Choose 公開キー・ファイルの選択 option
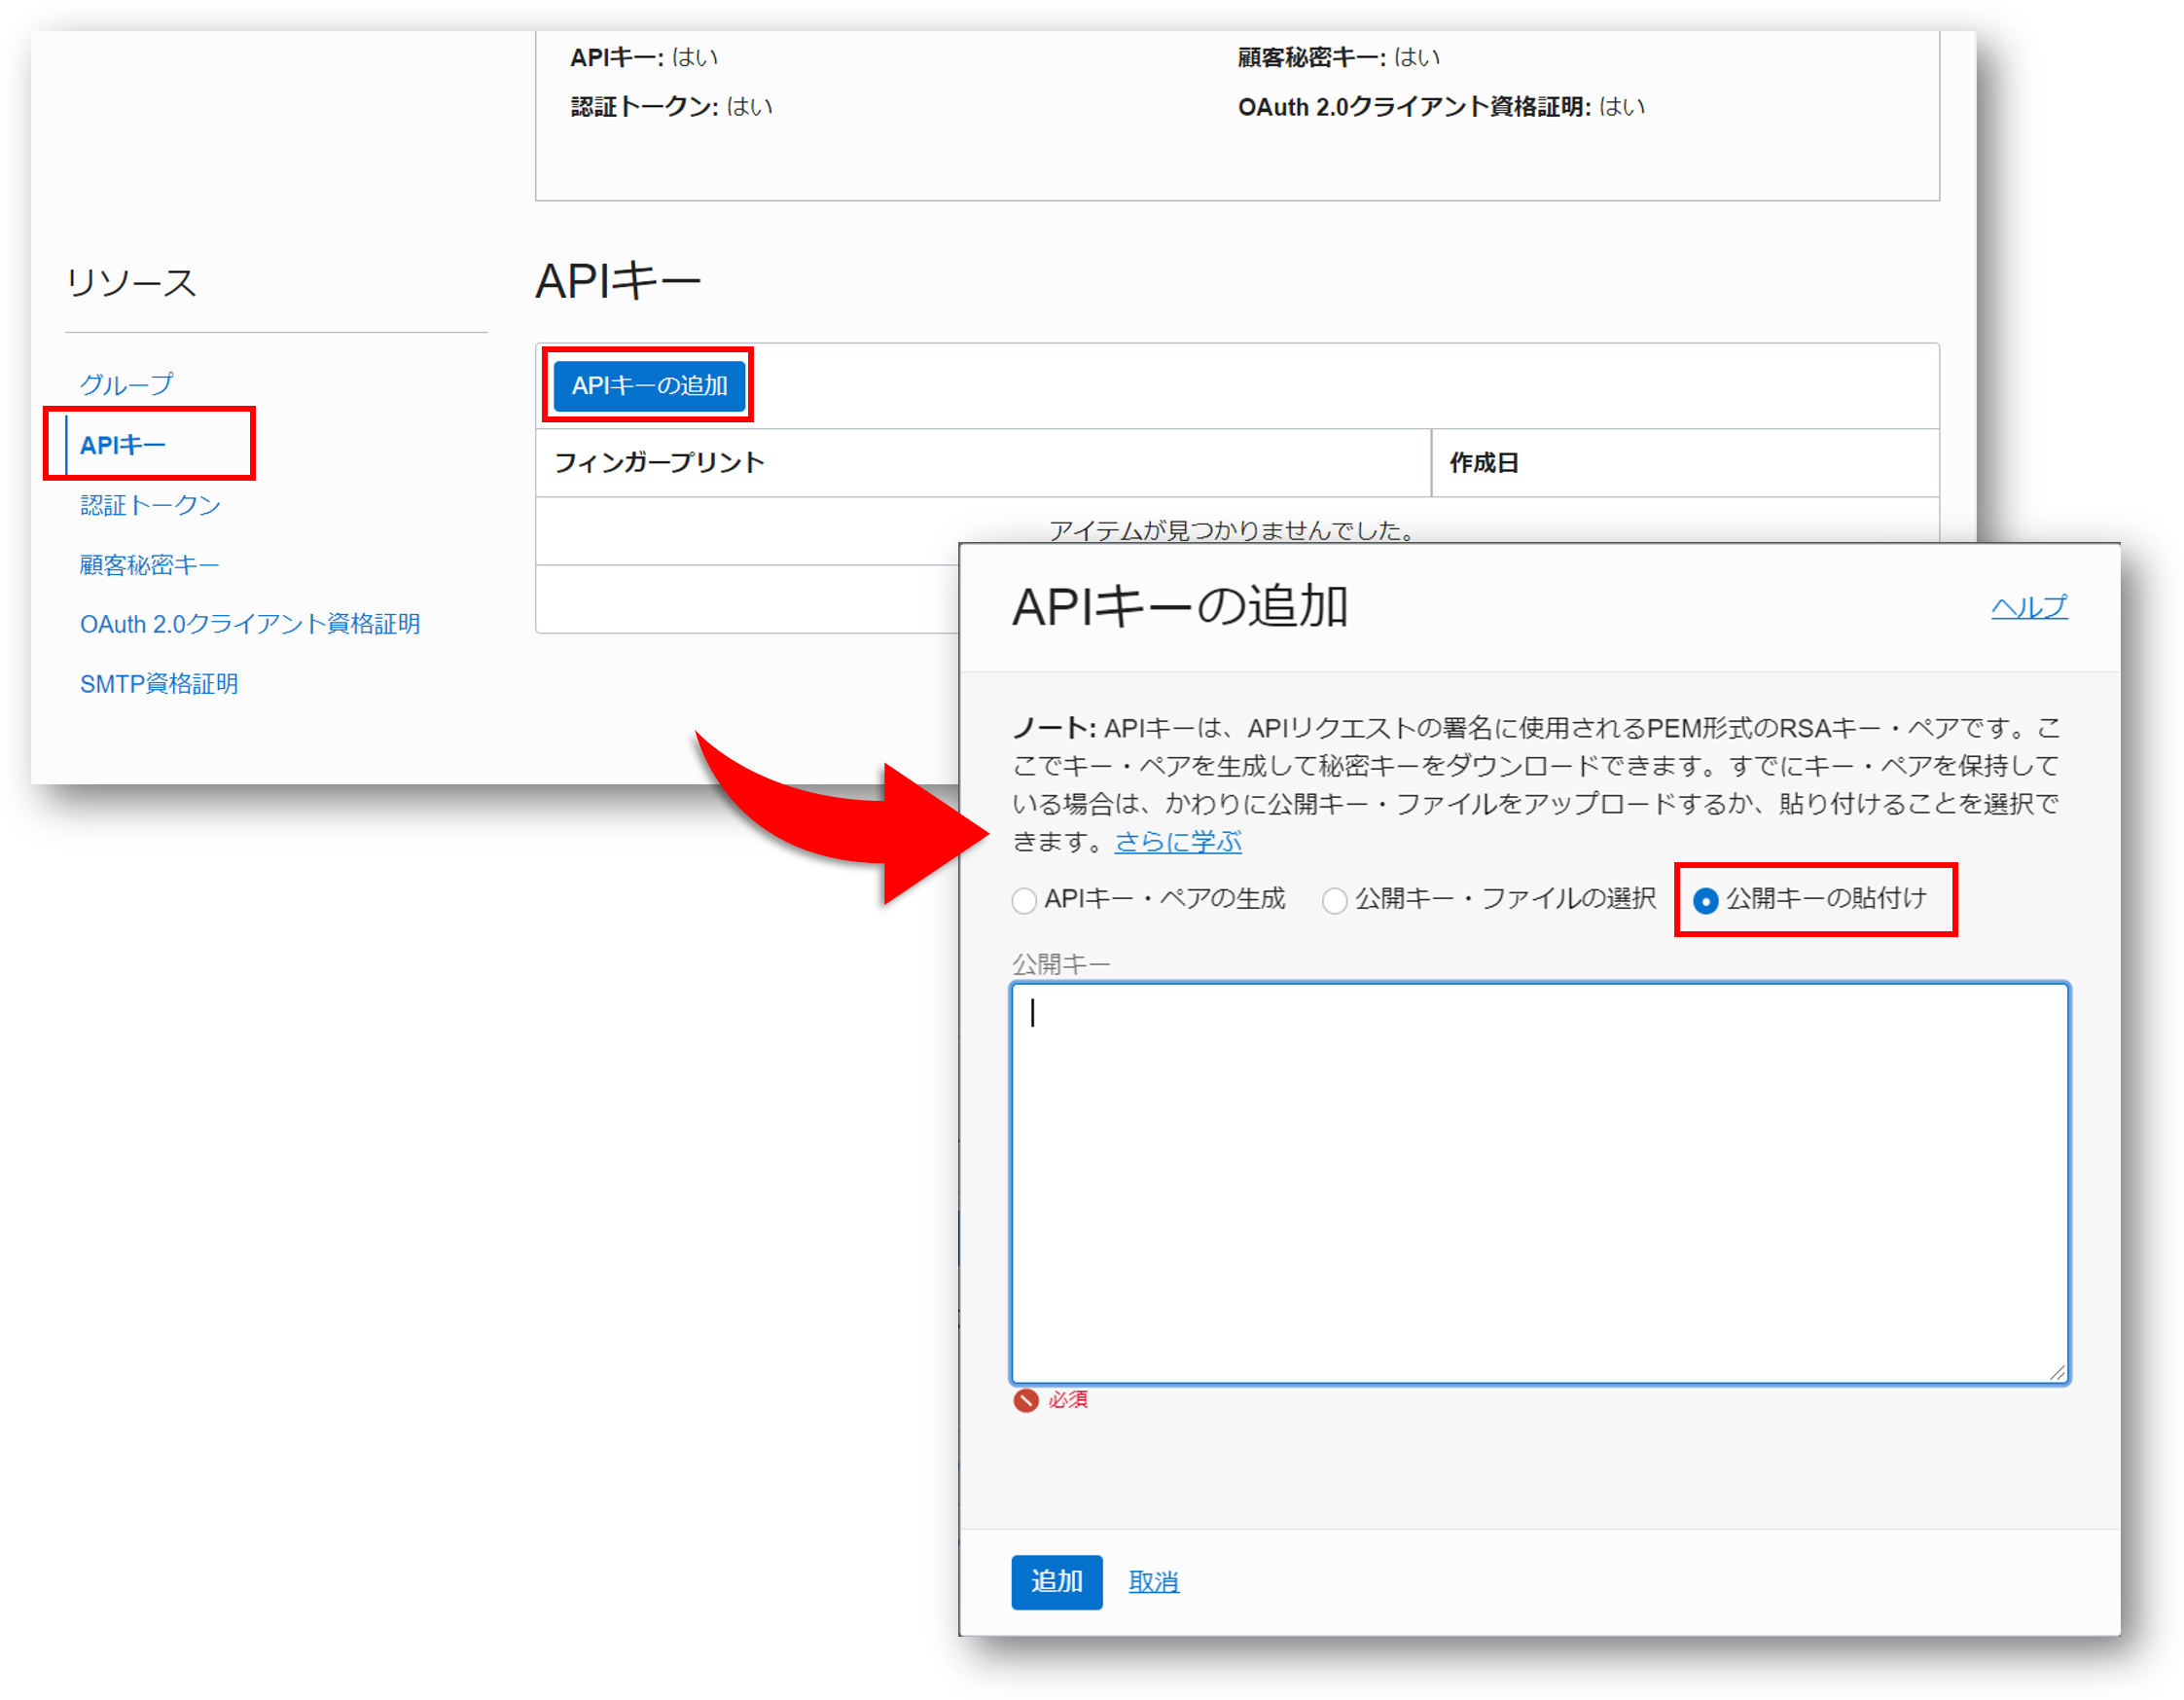Screen dimensions: 2184x1700 (1335, 900)
